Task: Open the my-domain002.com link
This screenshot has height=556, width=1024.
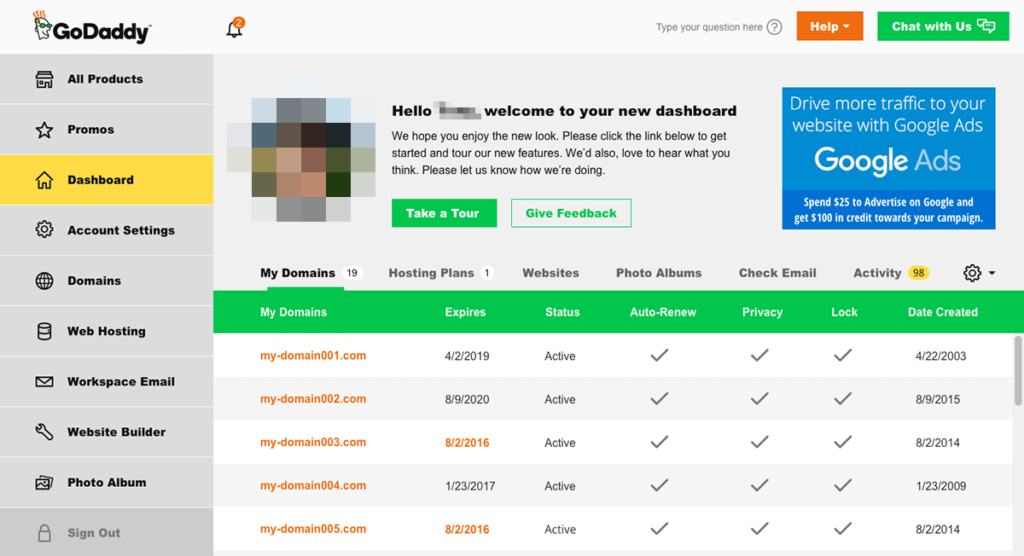Action: click(x=313, y=399)
